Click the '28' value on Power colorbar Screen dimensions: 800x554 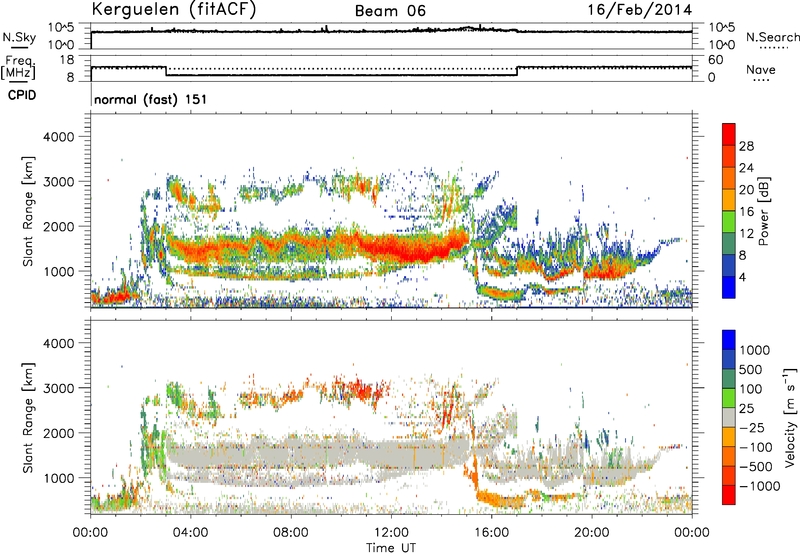746,146
